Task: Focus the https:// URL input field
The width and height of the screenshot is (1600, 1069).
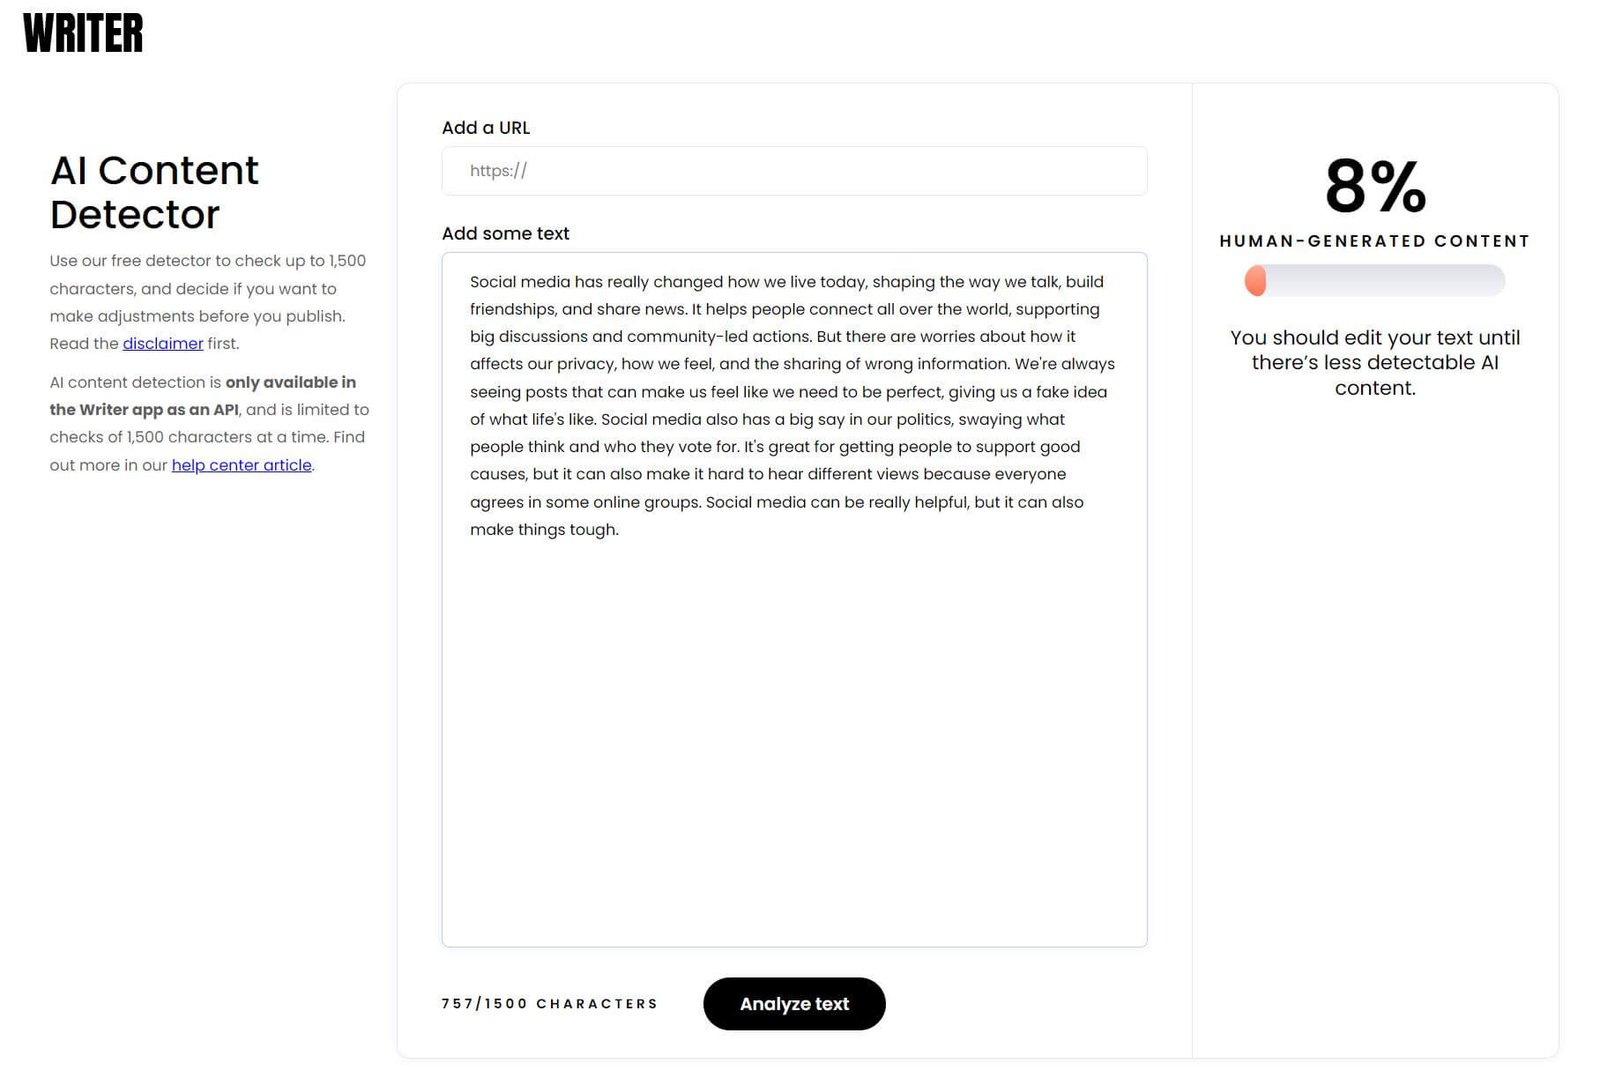Action: tap(794, 171)
